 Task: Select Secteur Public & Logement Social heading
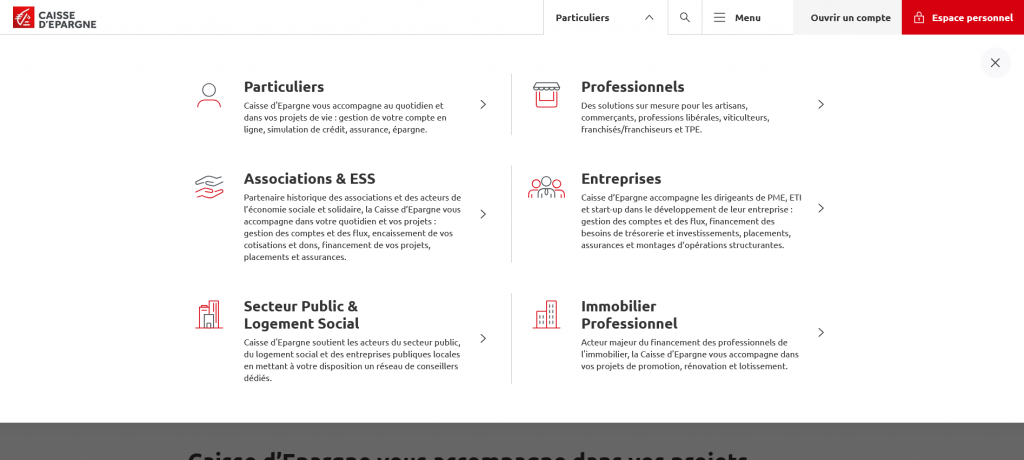point(301,315)
